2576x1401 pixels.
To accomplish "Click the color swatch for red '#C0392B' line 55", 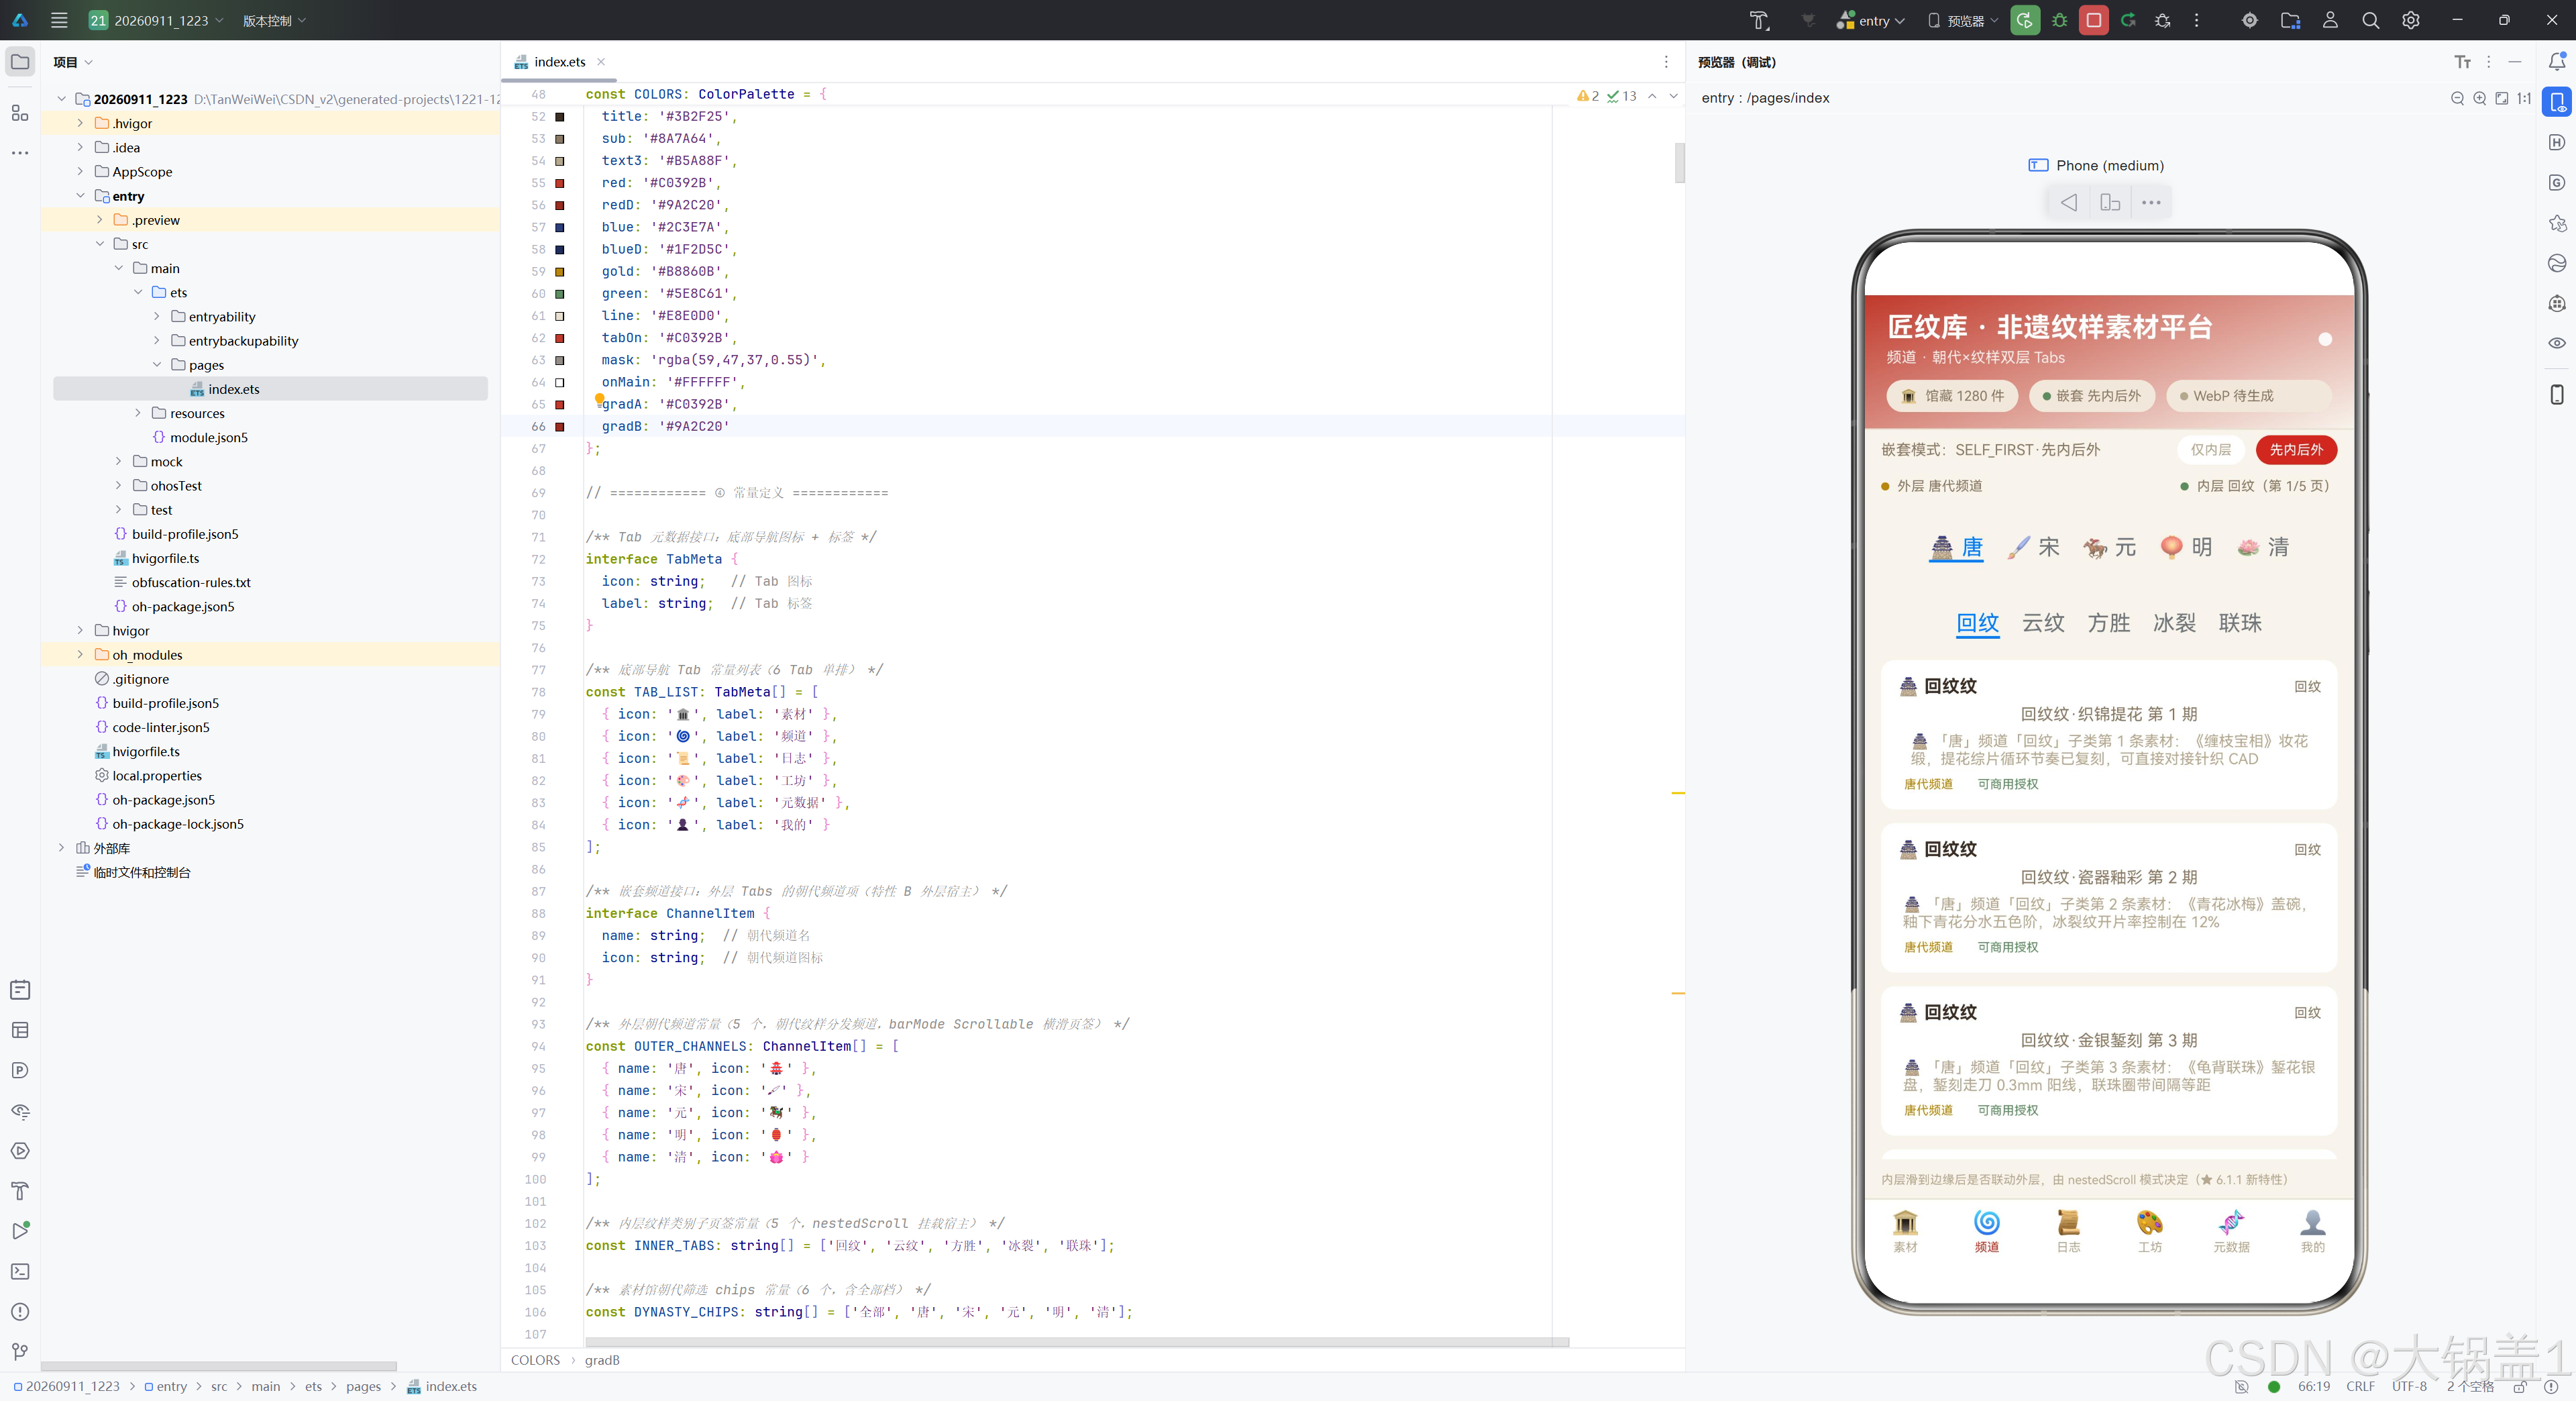I will (x=560, y=183).
